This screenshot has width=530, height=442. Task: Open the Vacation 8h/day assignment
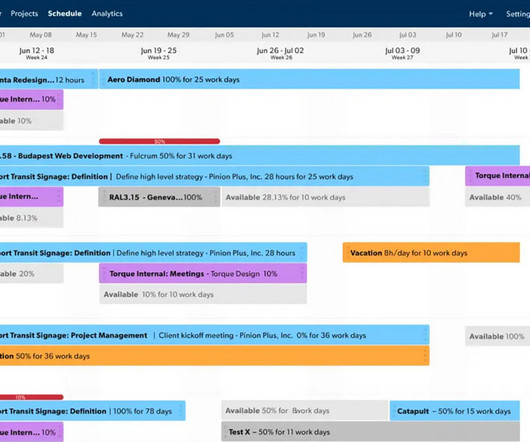tap(431, 252)
